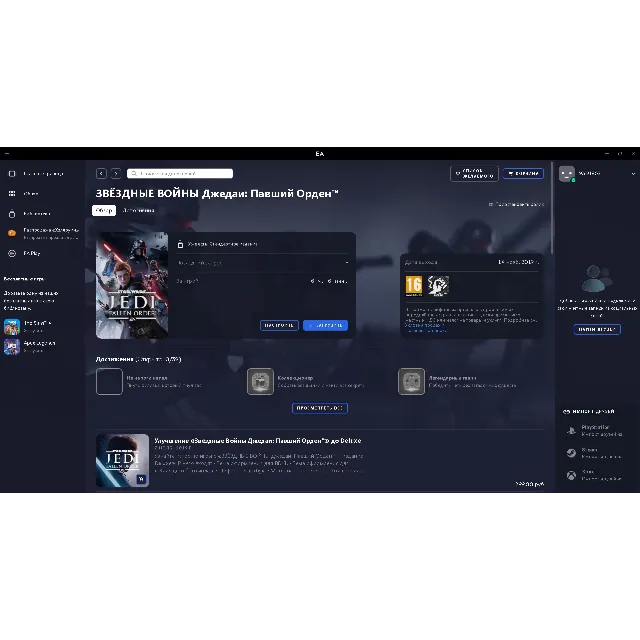The height and width of the screenshot is (640, 640).
Task: Click the Deluxe upgrade thumbnail
Action: click(x=122, y=460)
